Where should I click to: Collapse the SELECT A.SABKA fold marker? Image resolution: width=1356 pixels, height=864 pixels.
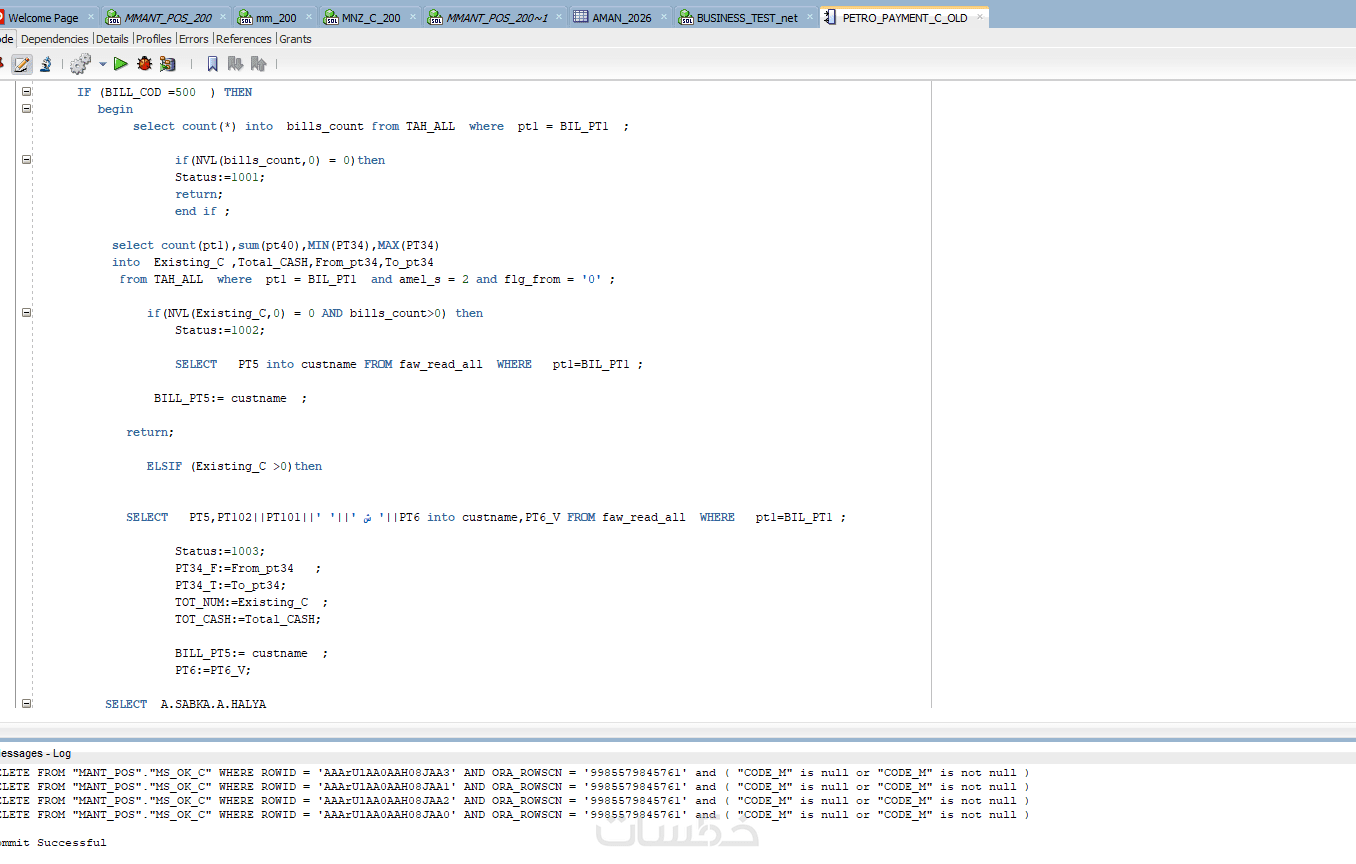click(x=26, y=703)
